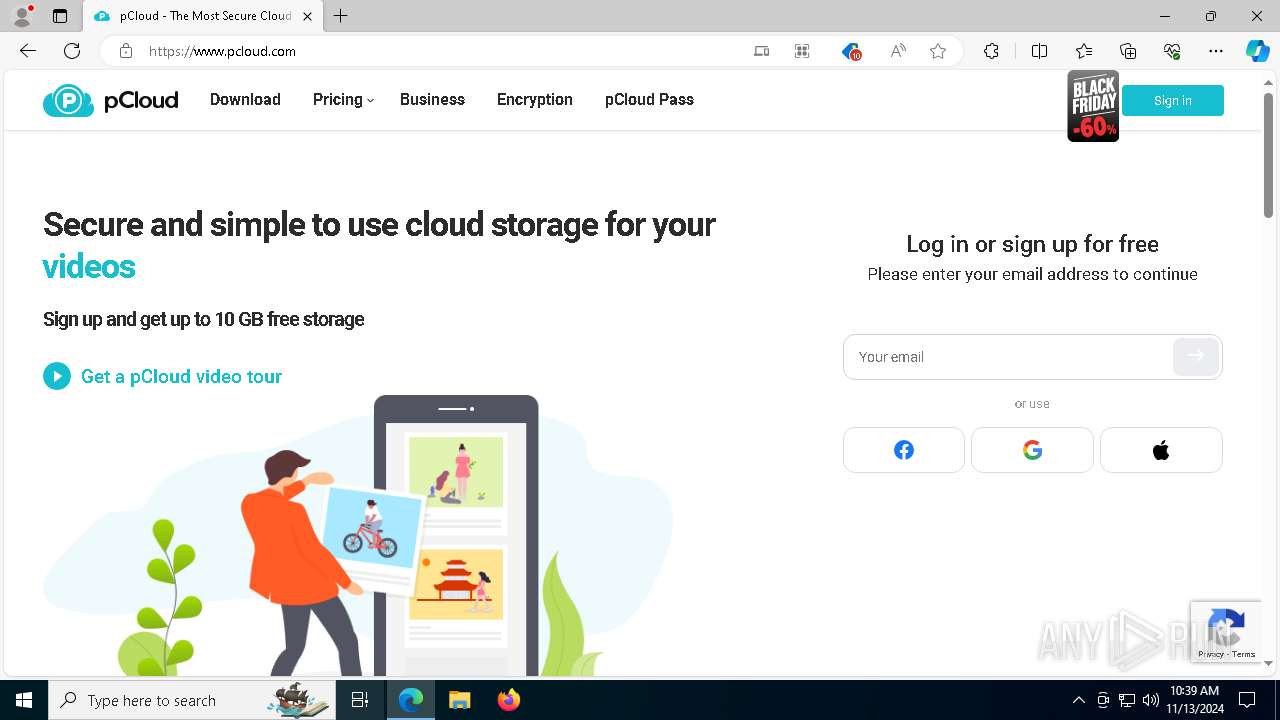Select the pCloud browser tab

(x=203, y=16)
